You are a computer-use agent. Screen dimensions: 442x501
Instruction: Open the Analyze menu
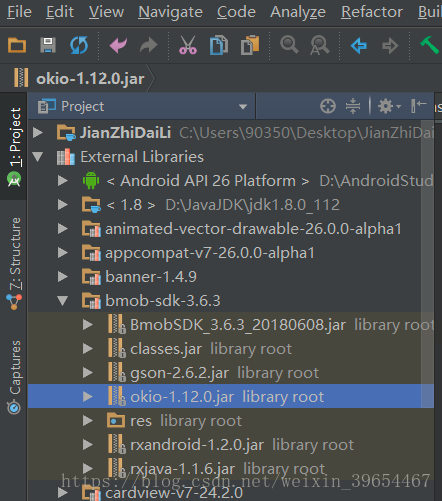click(298, 12)
